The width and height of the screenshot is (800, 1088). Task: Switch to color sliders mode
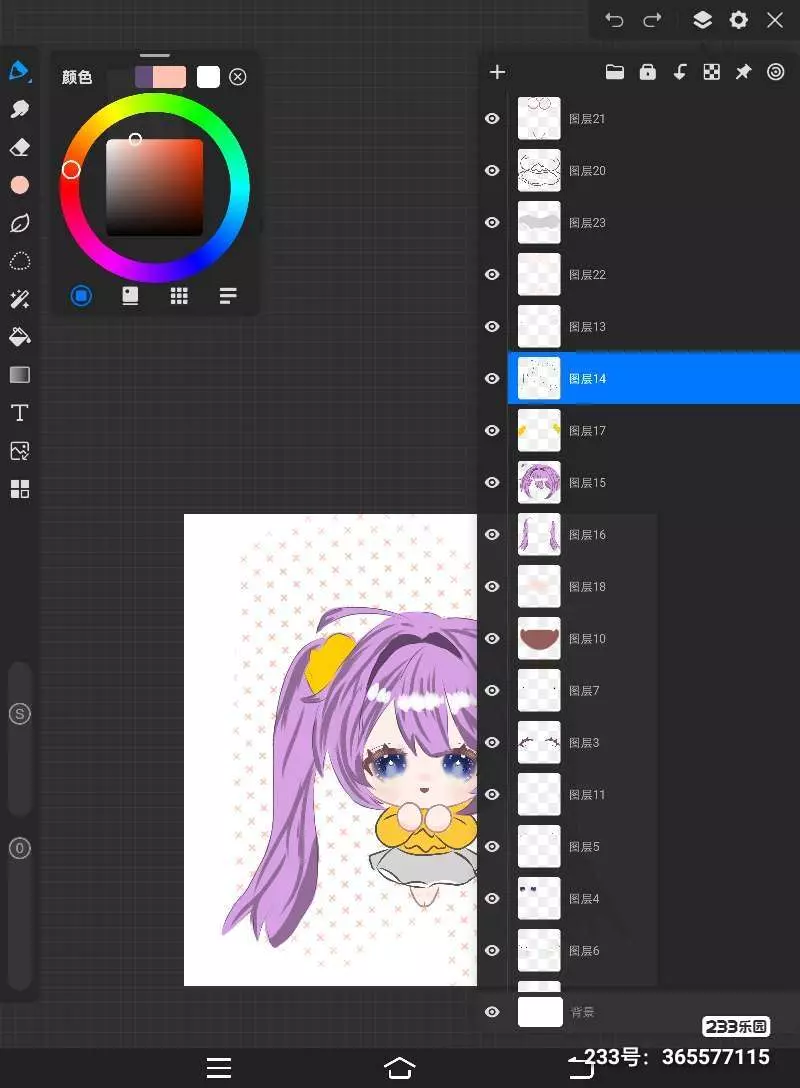click(x=228, y=296)
